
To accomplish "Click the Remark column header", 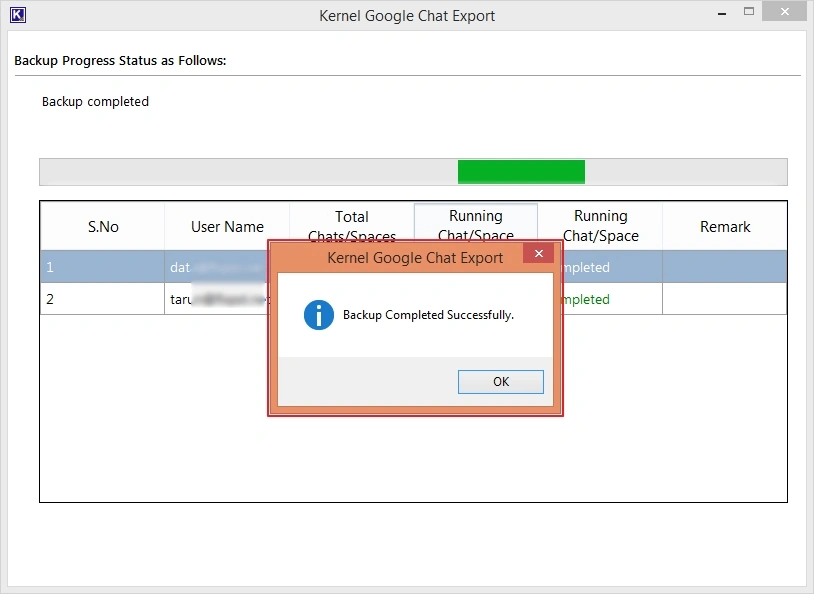I will (725, 226).
